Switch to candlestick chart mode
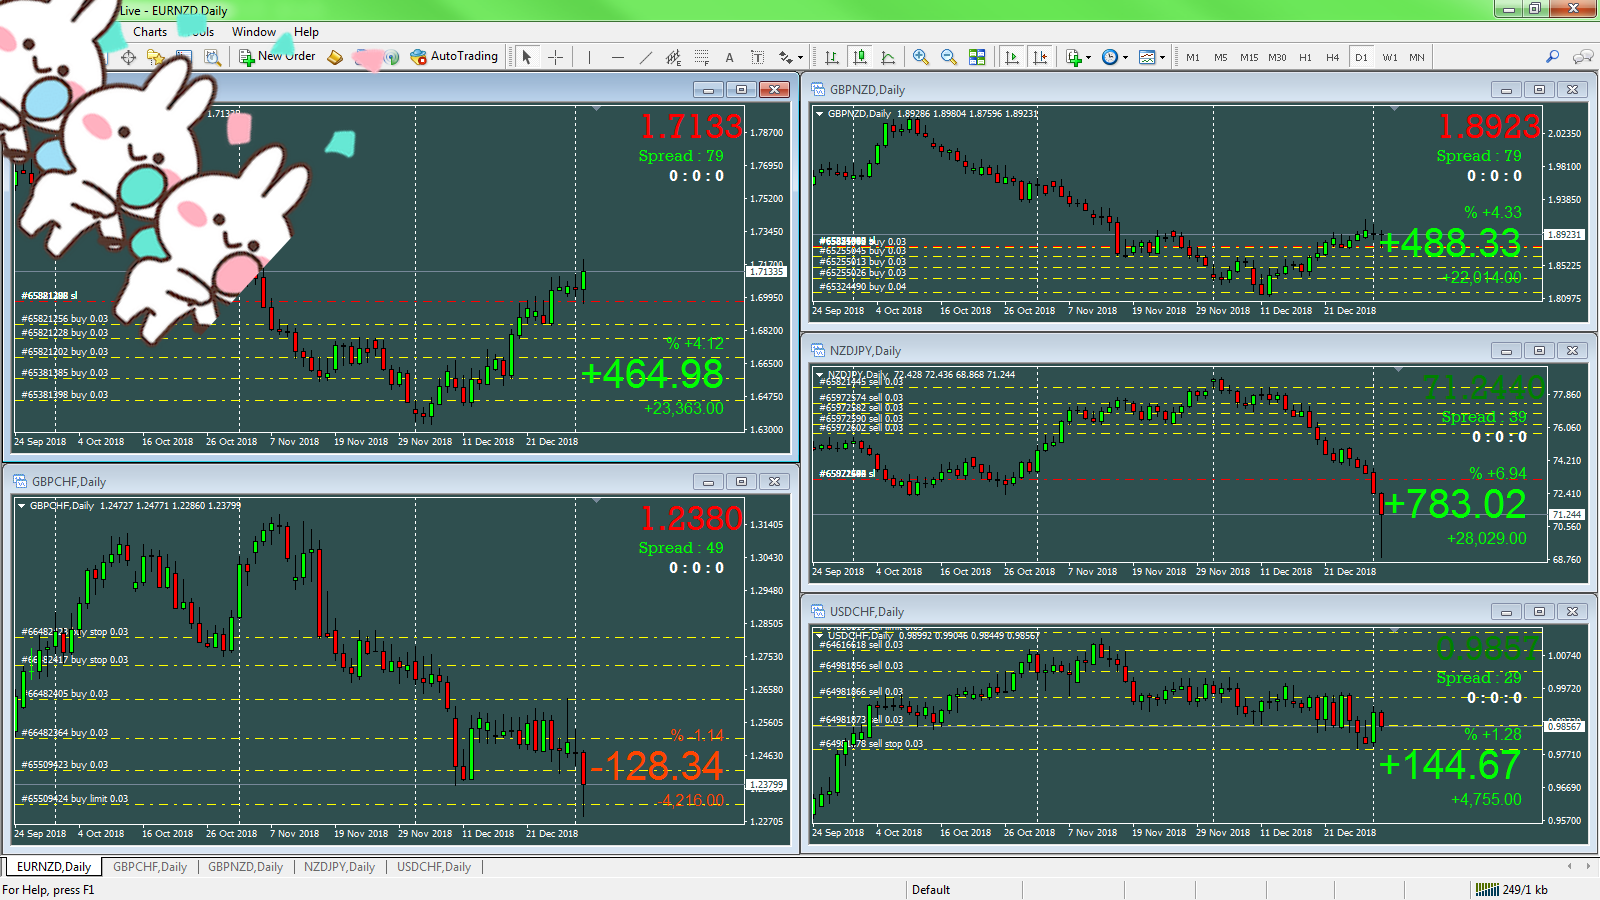This screenshot has height=900, width=1600. click(859, 57)
